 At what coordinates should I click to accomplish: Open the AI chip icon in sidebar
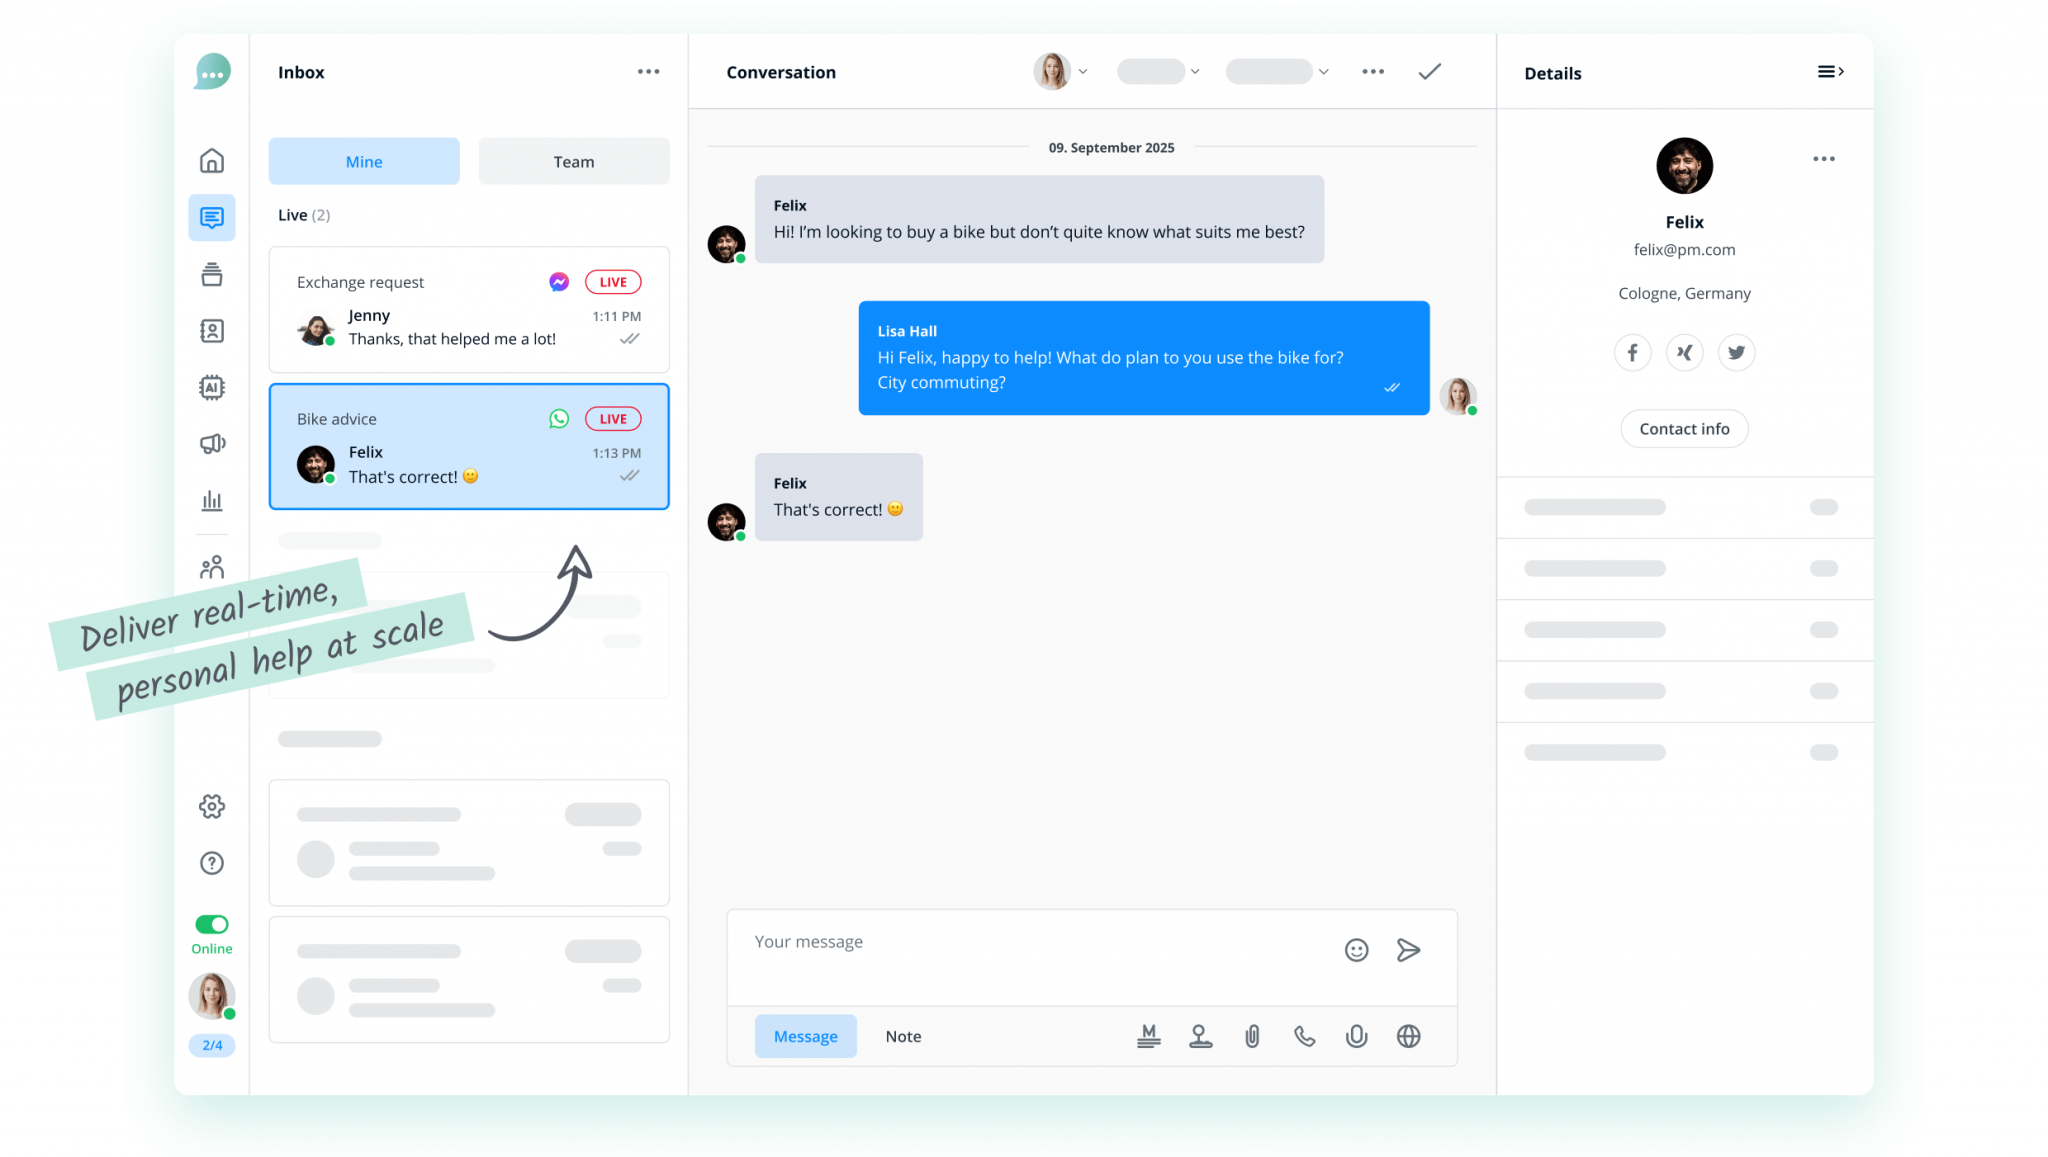pyautogui.click(x=211, y=387)
